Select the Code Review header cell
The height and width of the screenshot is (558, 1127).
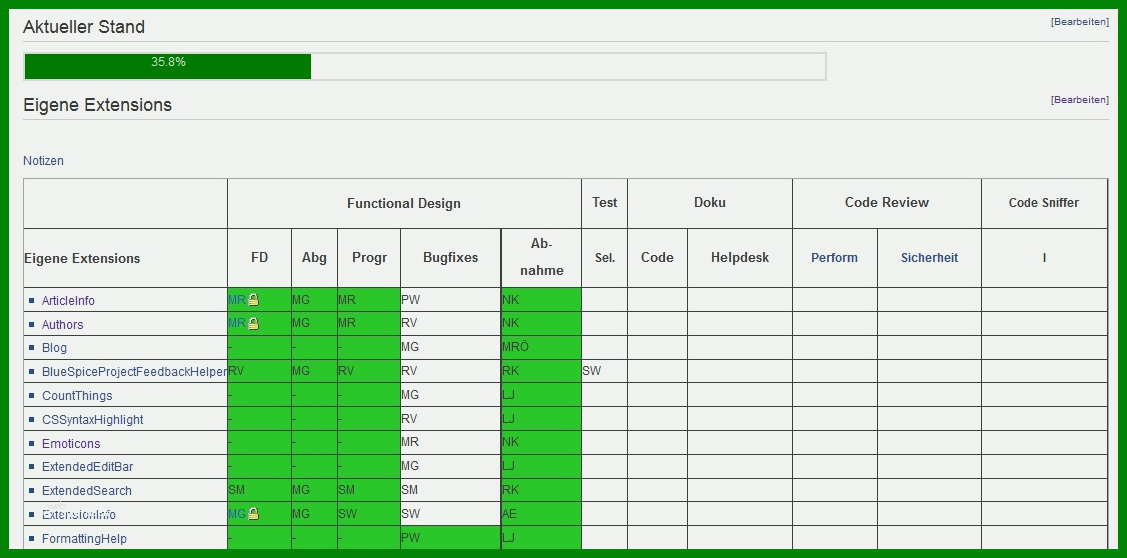(x=887, y=203)
